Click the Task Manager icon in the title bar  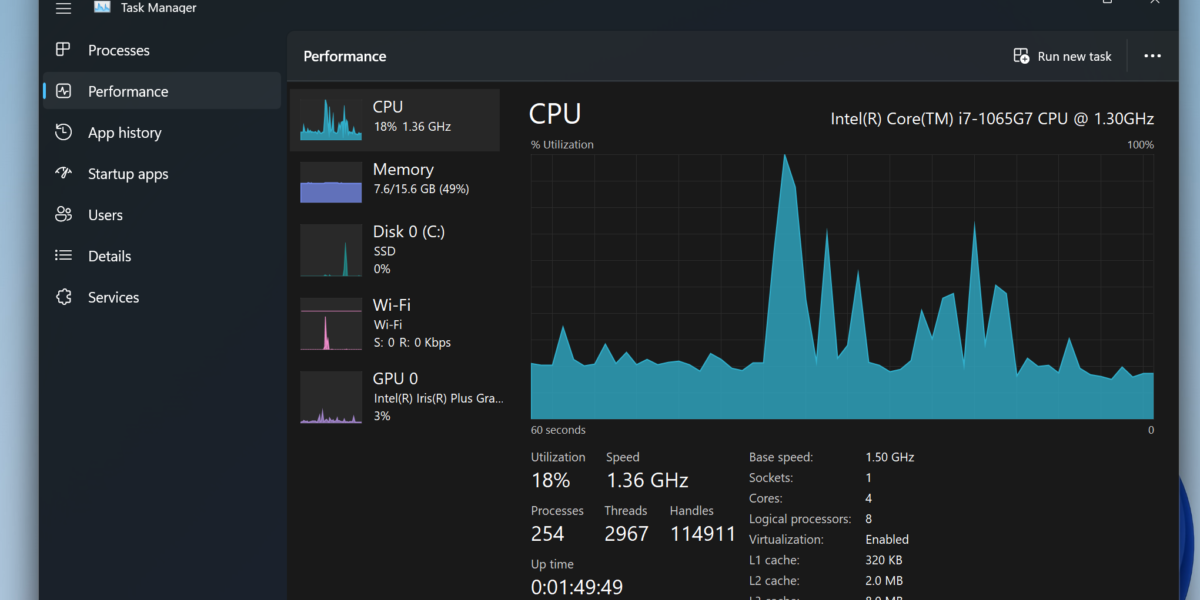point(101,7)
